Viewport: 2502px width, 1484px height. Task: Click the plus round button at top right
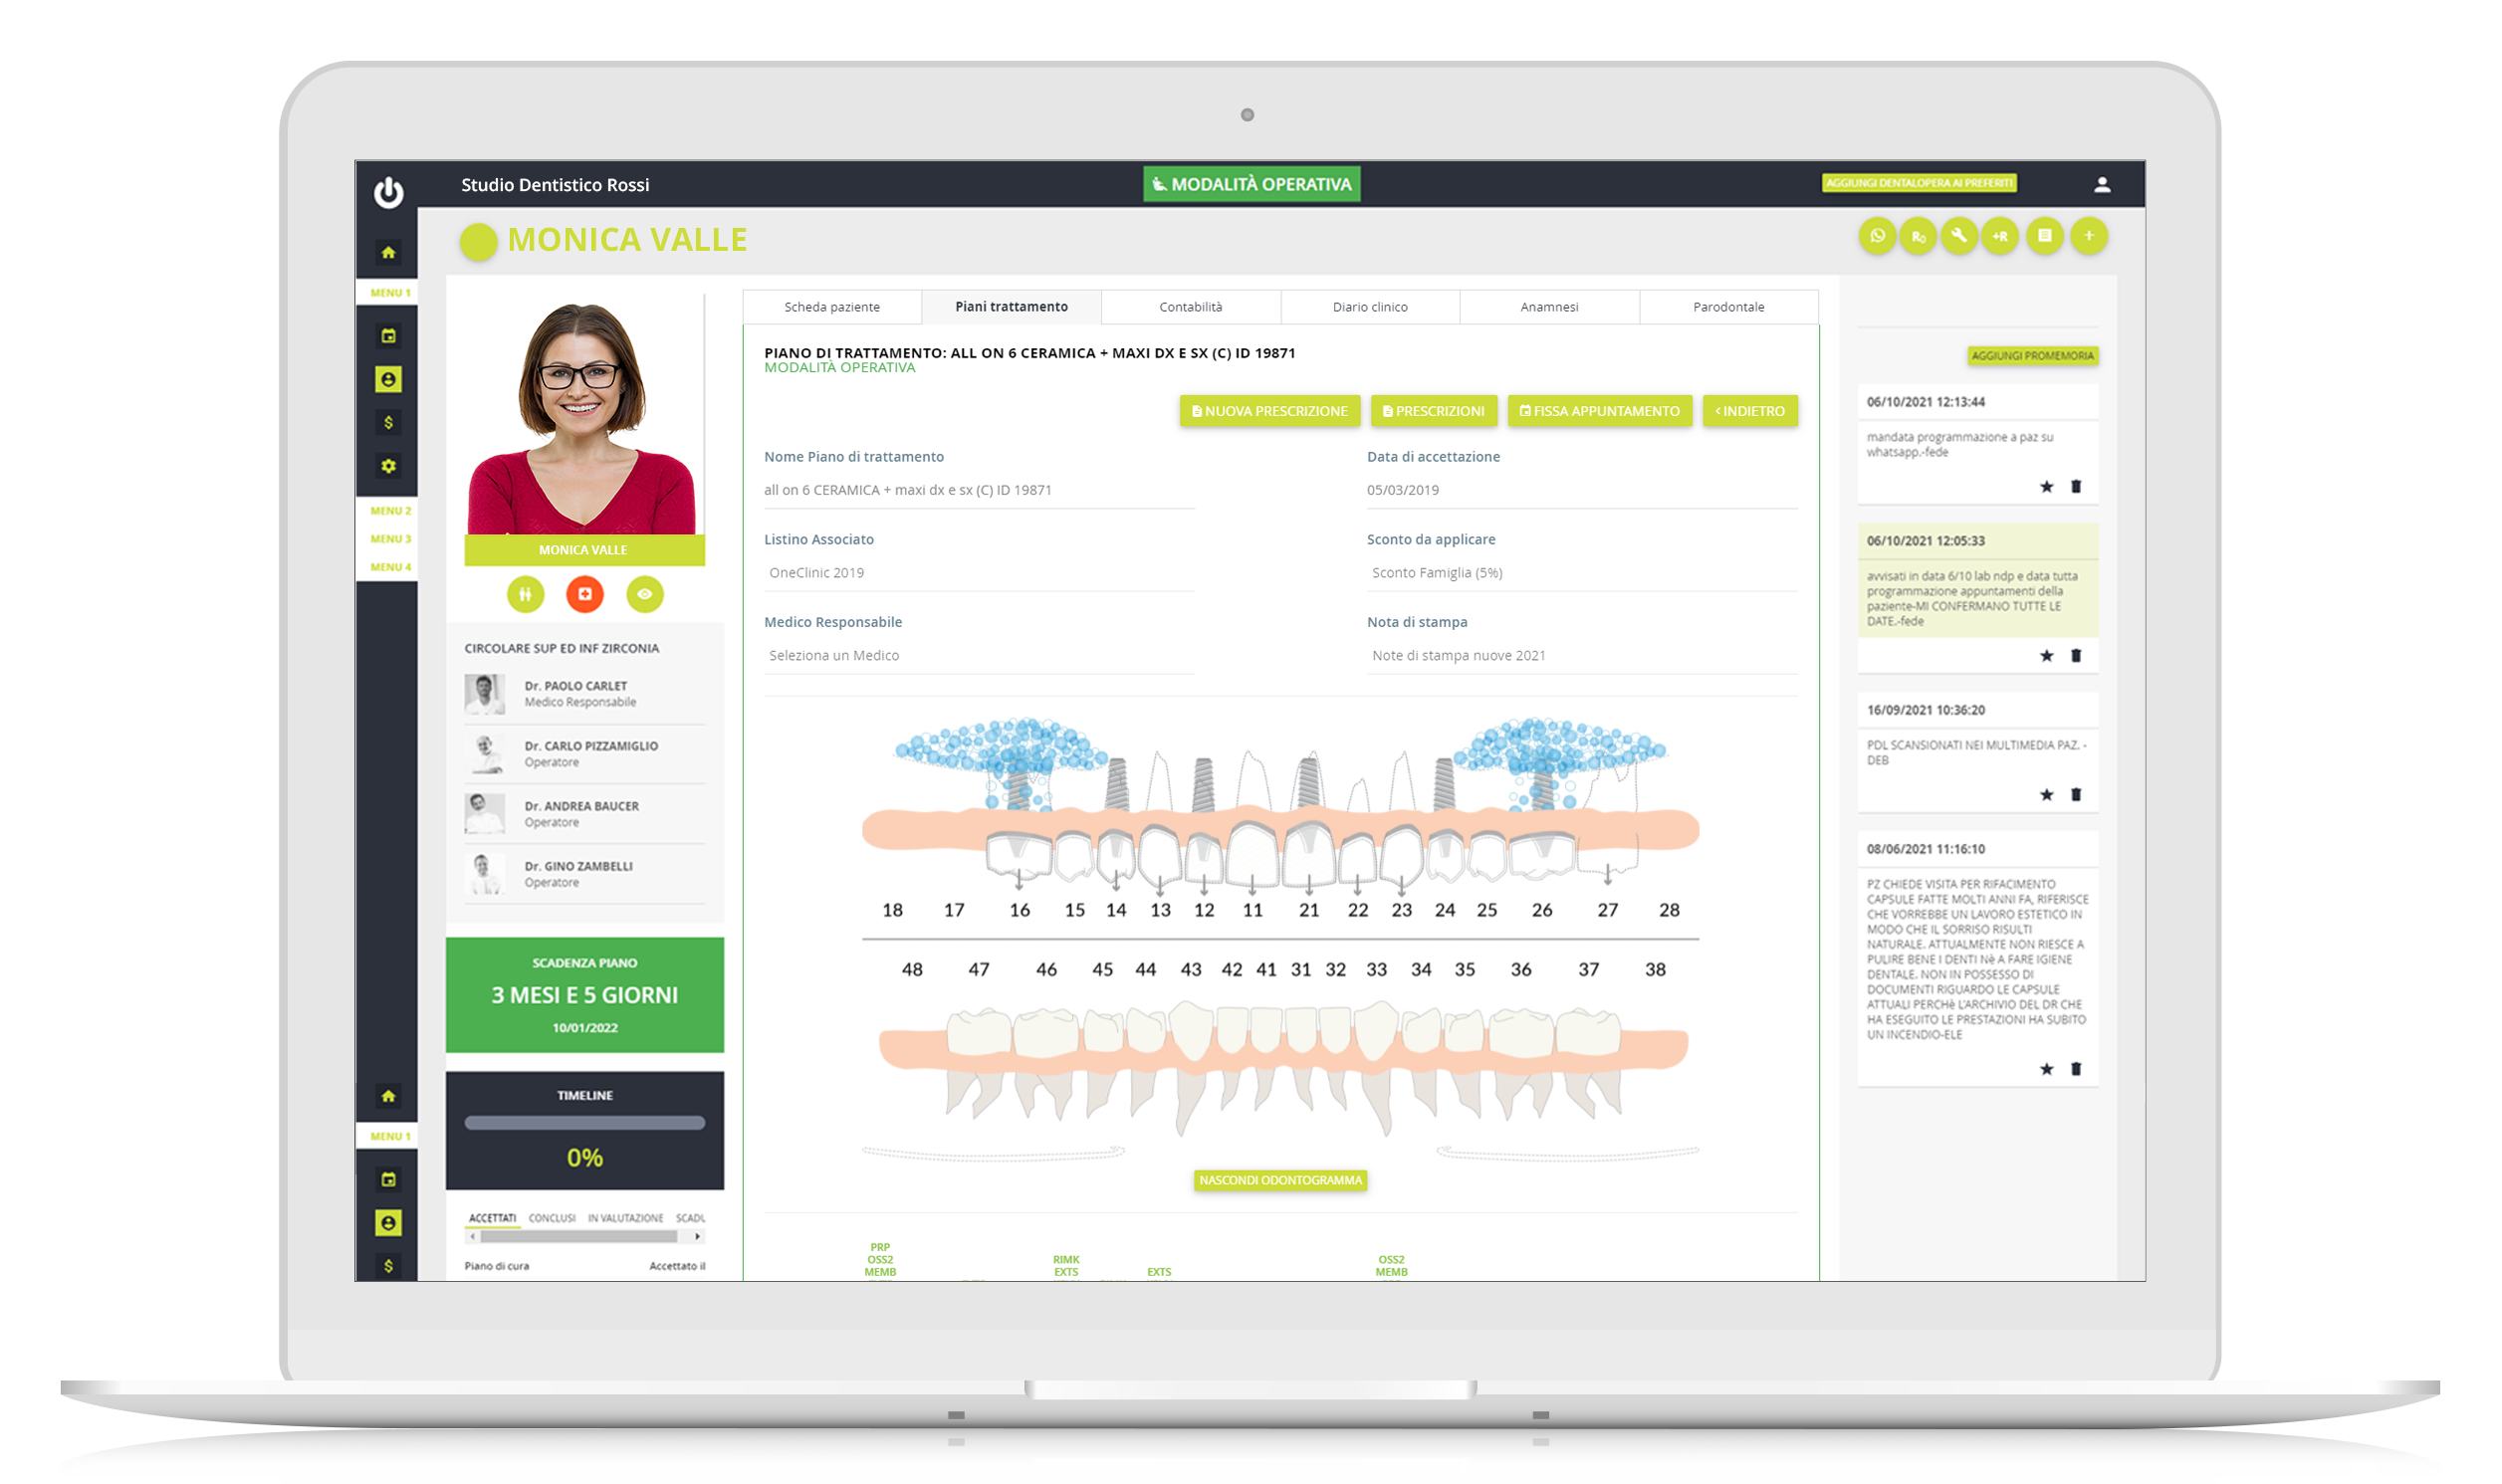tap(2089, 236)
